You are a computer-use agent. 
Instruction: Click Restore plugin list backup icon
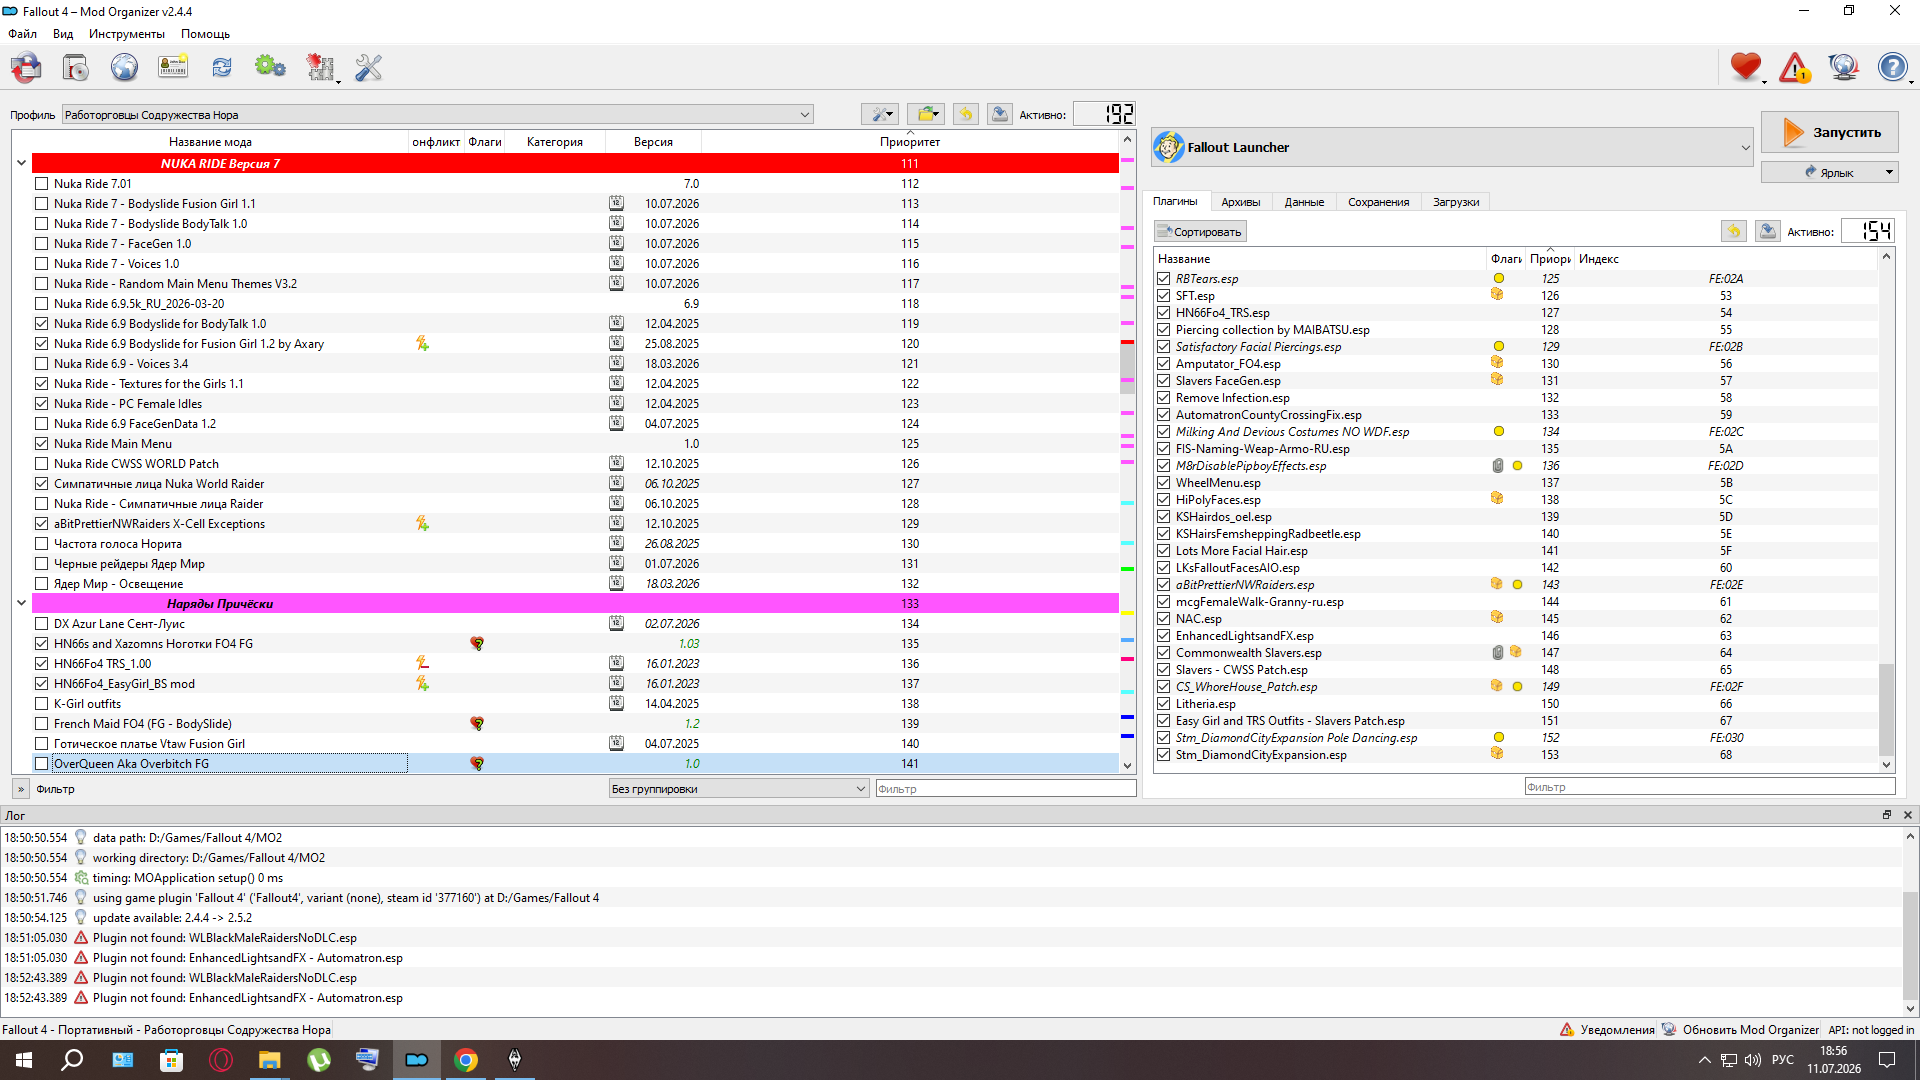(1734, 231)
